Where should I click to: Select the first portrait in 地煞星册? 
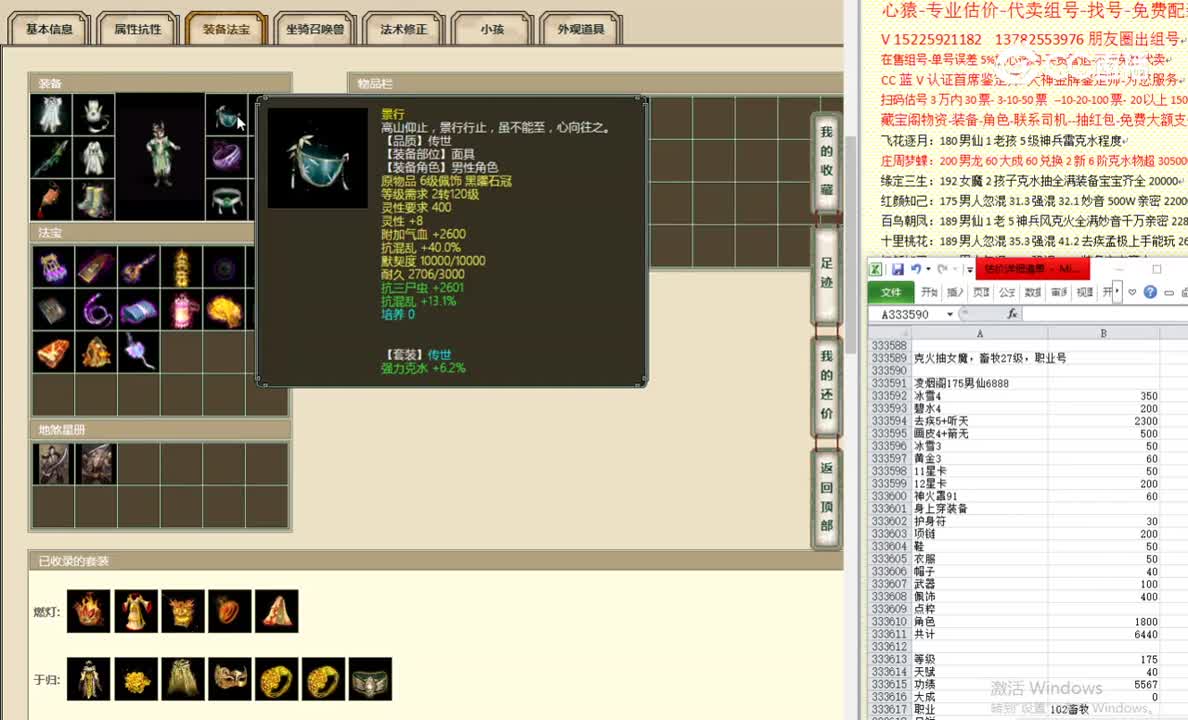(x=52, y=462)
